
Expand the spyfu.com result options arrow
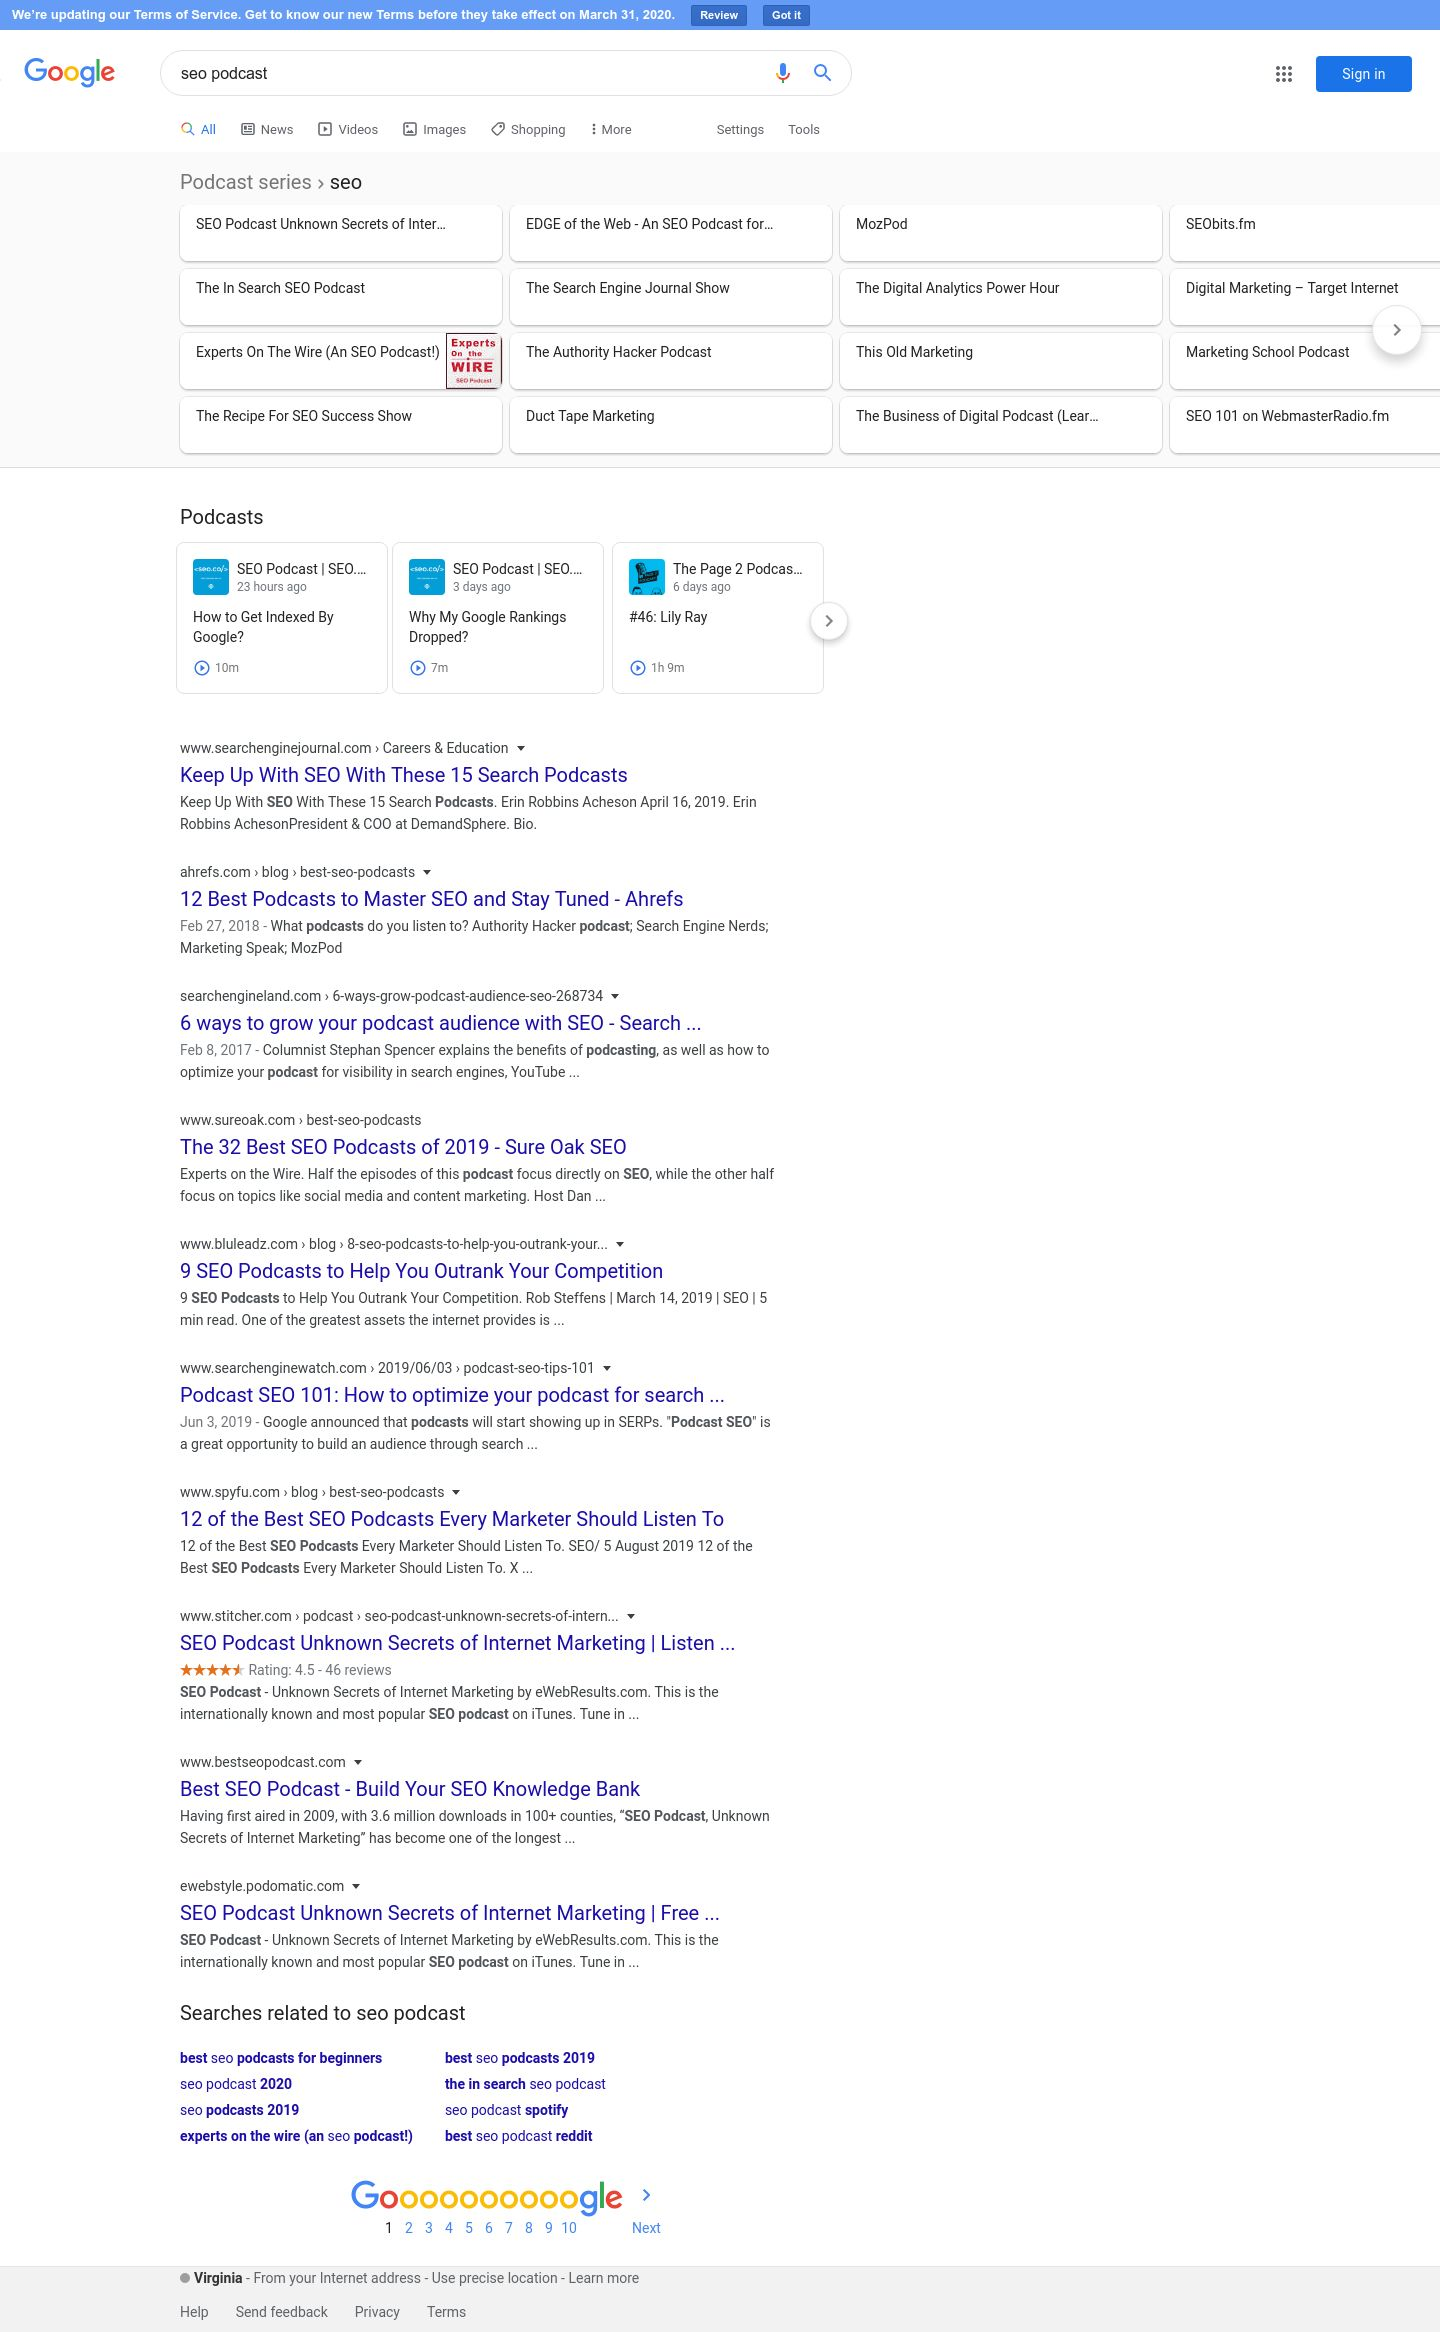click(456, 1492)
